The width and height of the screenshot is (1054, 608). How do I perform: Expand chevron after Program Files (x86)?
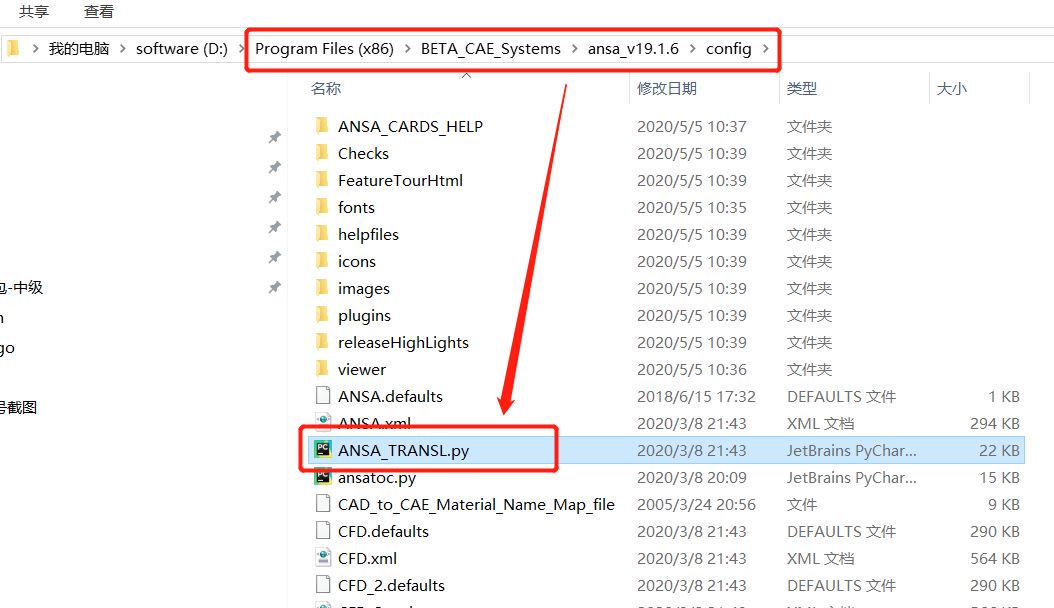[407, 48]
